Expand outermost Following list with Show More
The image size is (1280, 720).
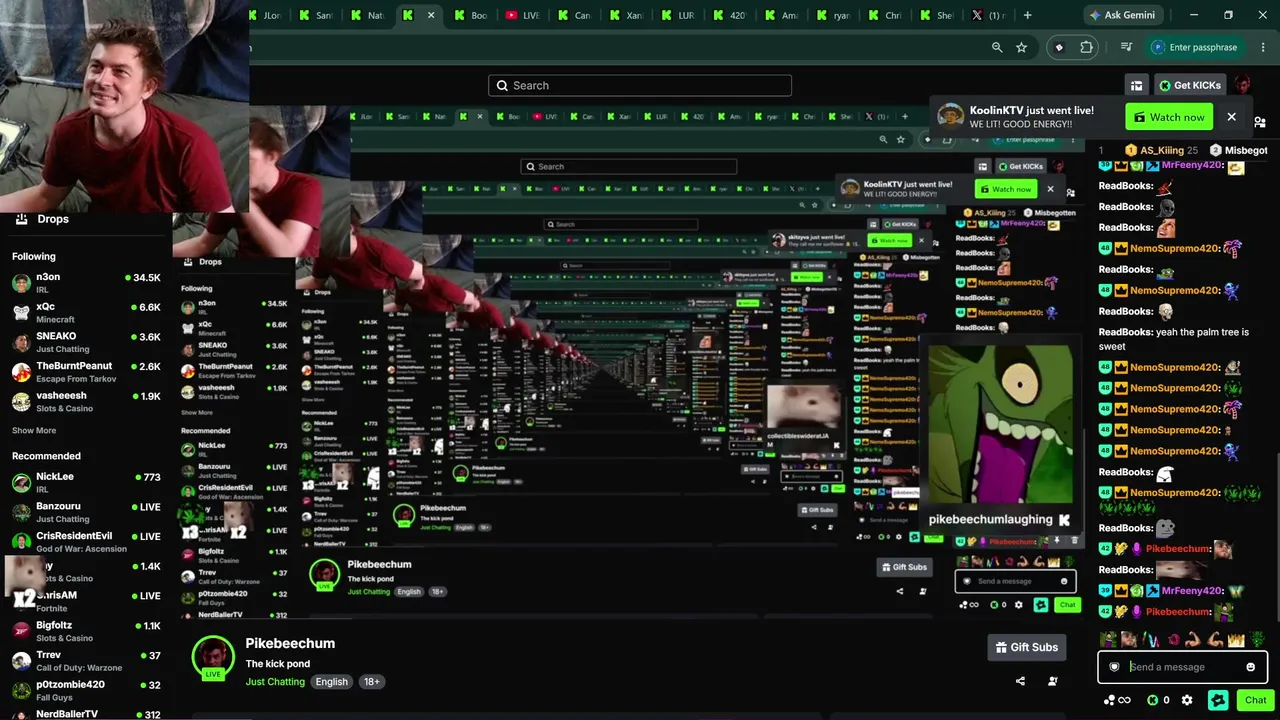(x=34, y=430)
